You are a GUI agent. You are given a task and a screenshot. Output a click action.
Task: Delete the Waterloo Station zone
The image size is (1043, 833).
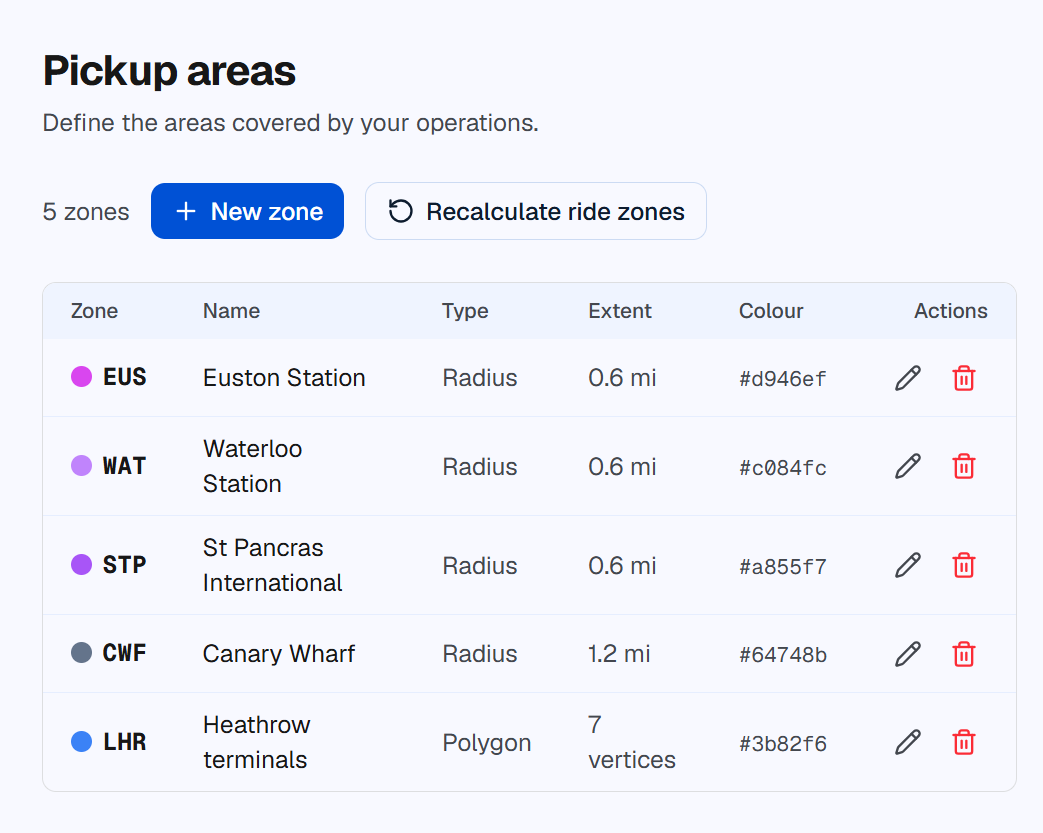pos(964,466)
